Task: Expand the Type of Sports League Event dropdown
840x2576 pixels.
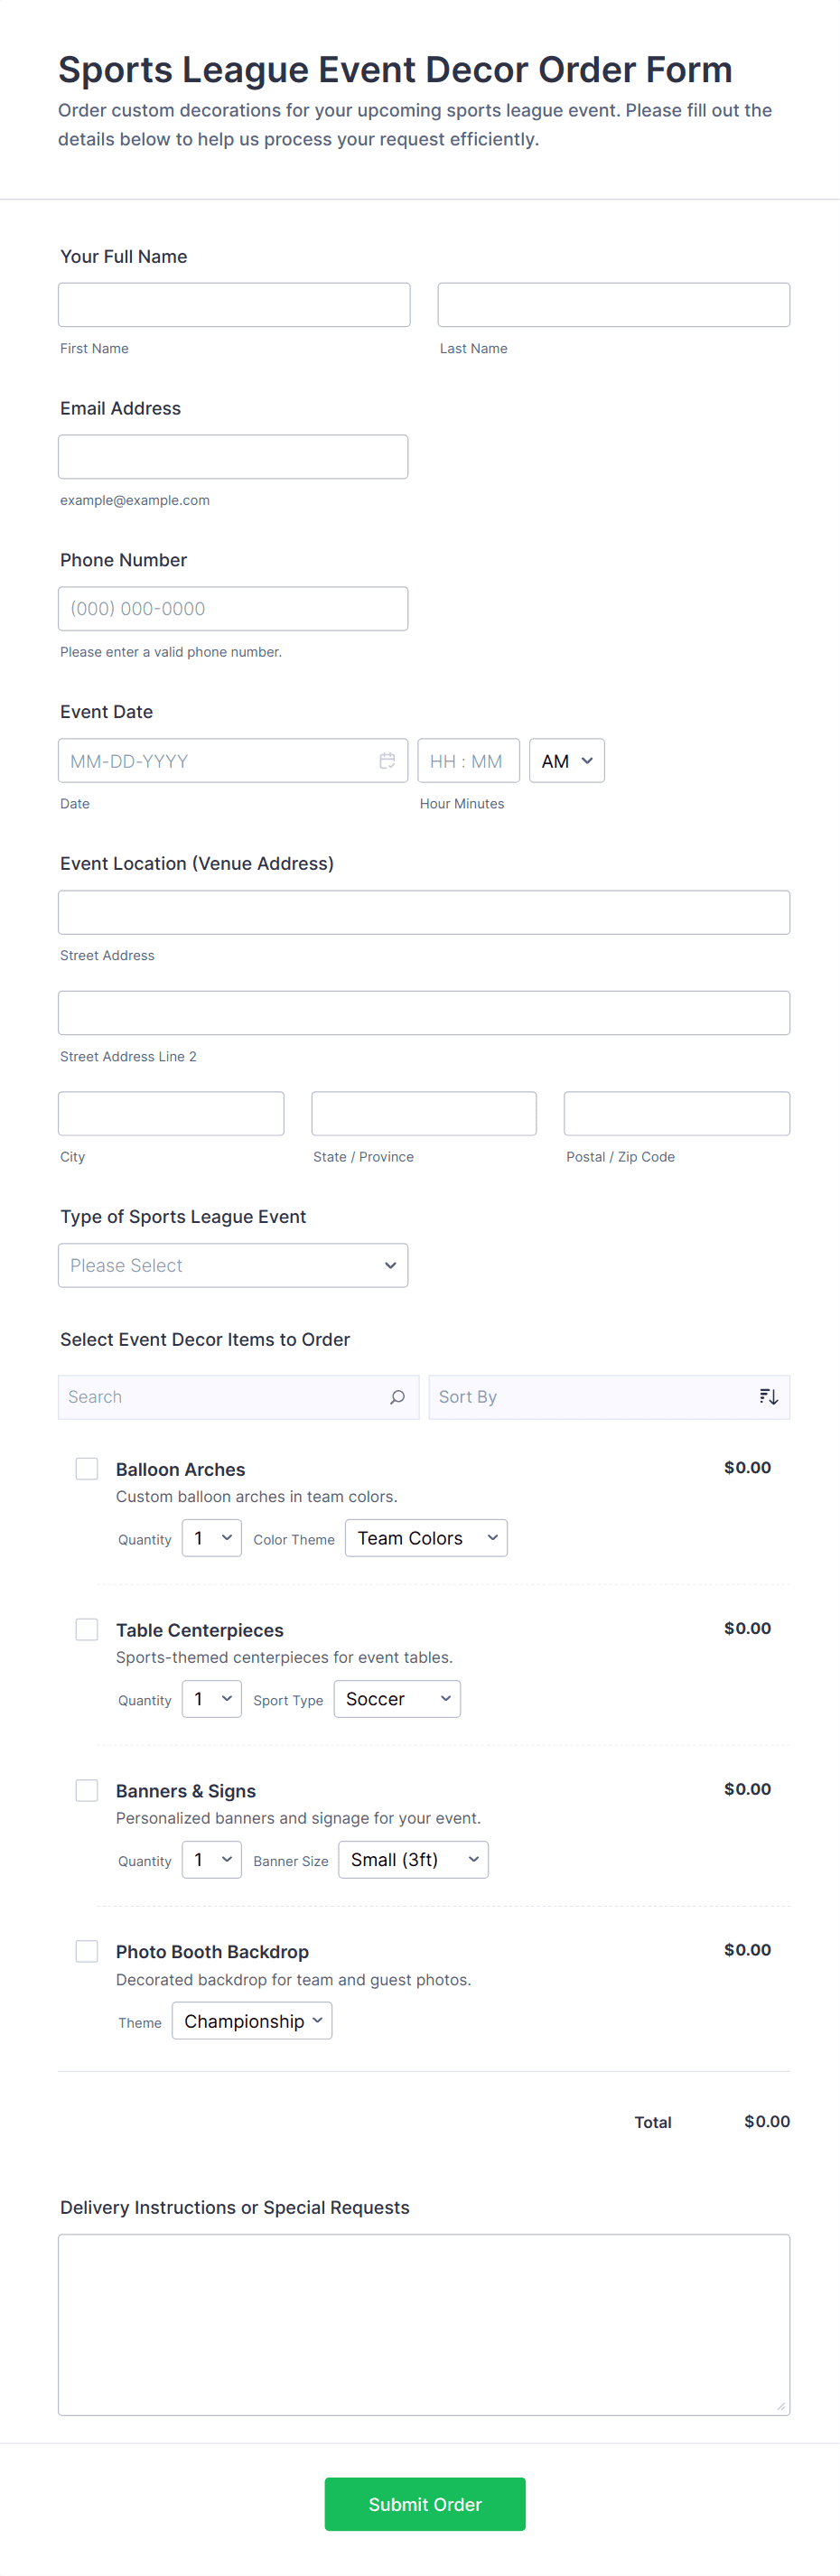Action: (x=233, y=1265)
